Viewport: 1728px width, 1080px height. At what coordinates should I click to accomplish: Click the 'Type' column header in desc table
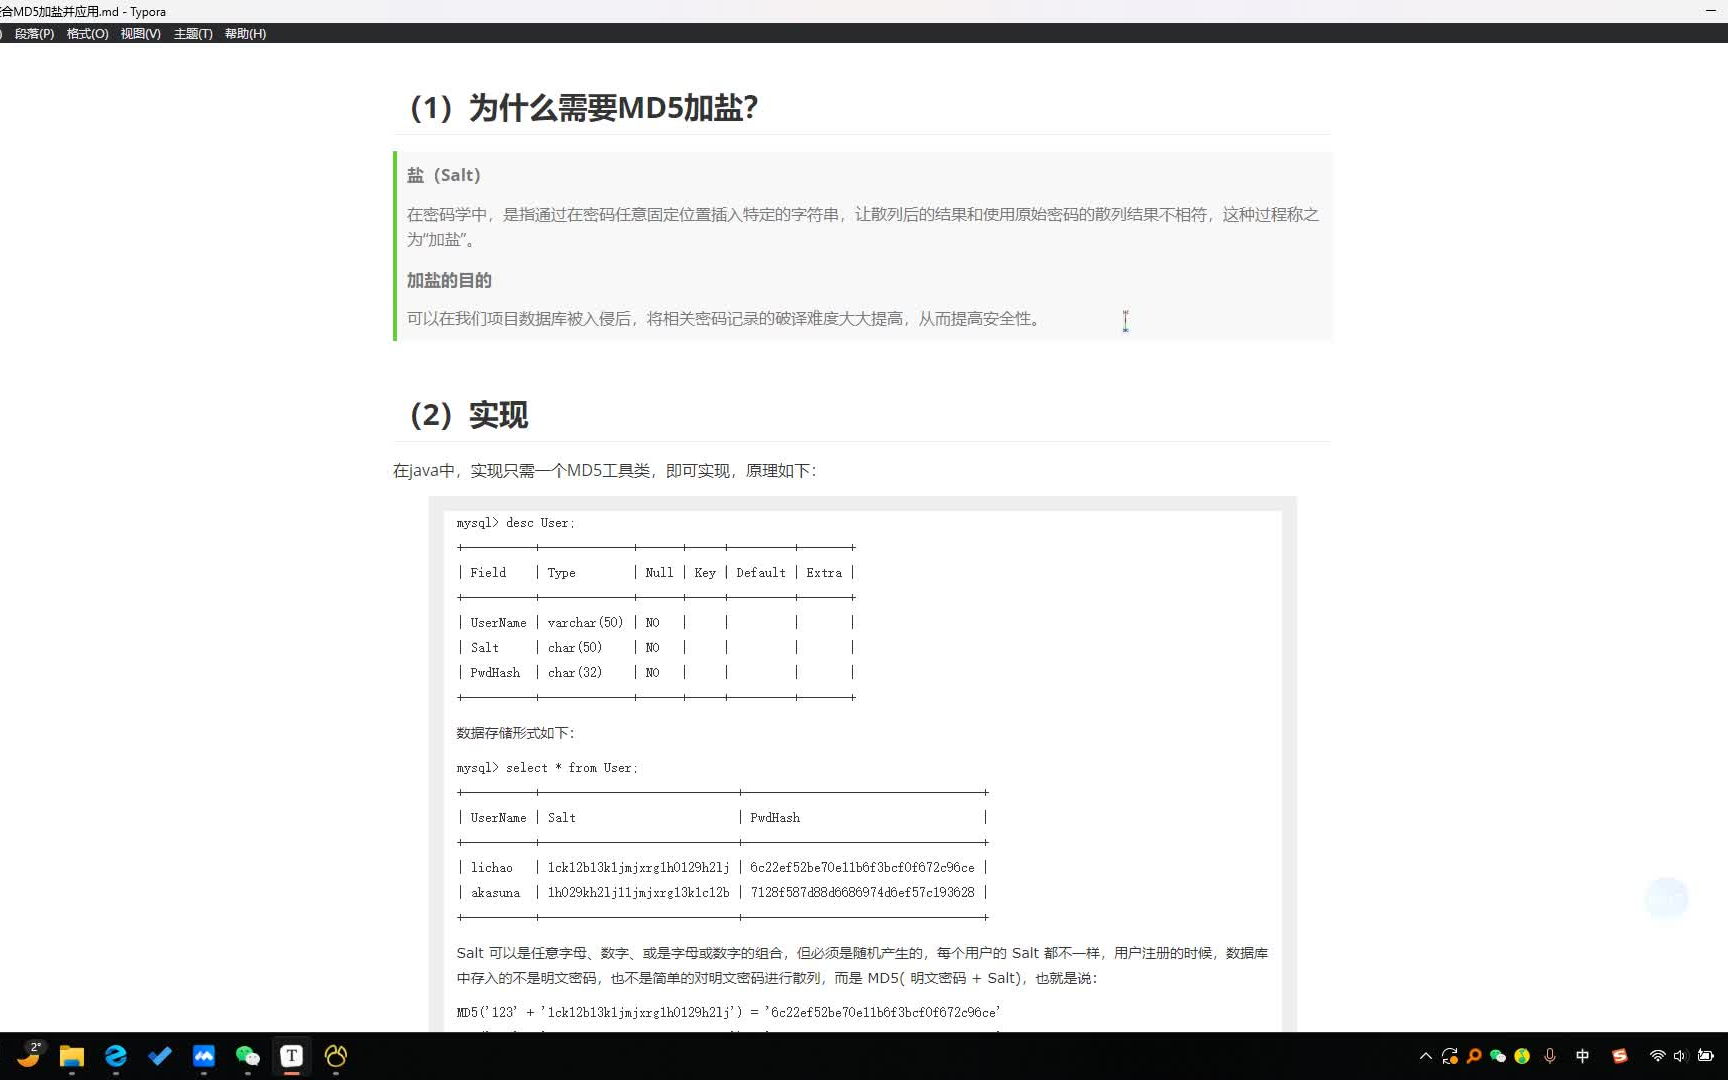[x=561, y=573]
